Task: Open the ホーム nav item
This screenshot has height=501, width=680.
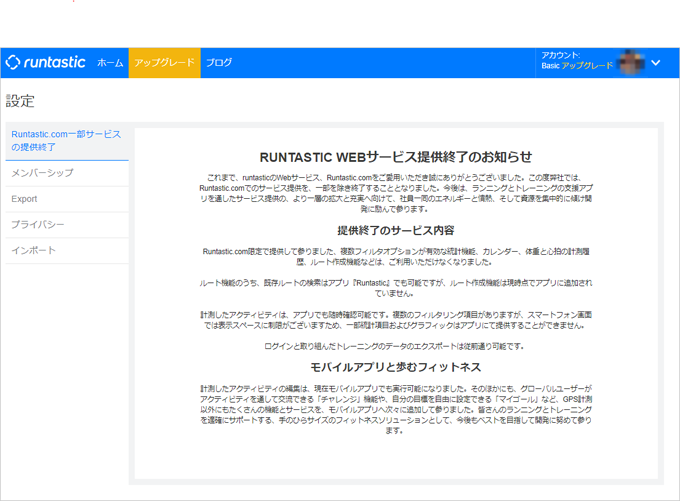Action: point(110,63)
